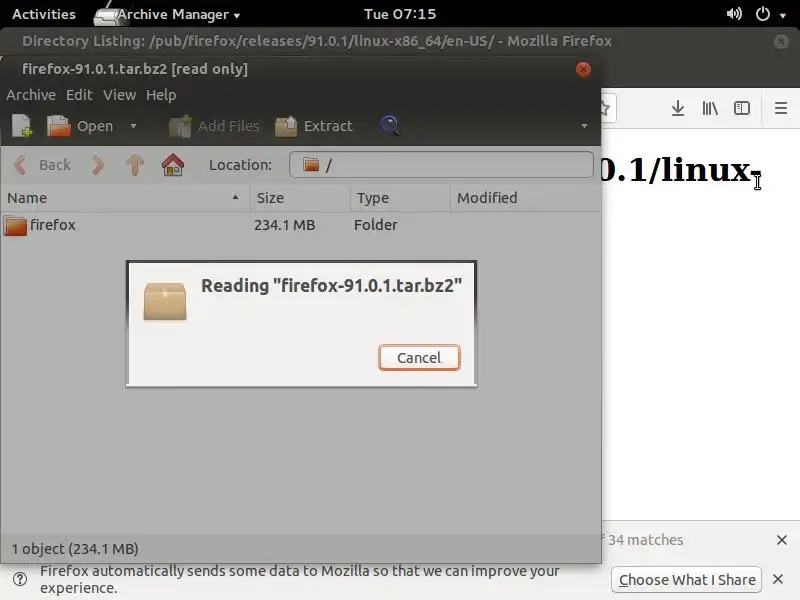This screenshot has width=800, height=600.
Task: Open the Help menu
Action: [x=161, y=95]
